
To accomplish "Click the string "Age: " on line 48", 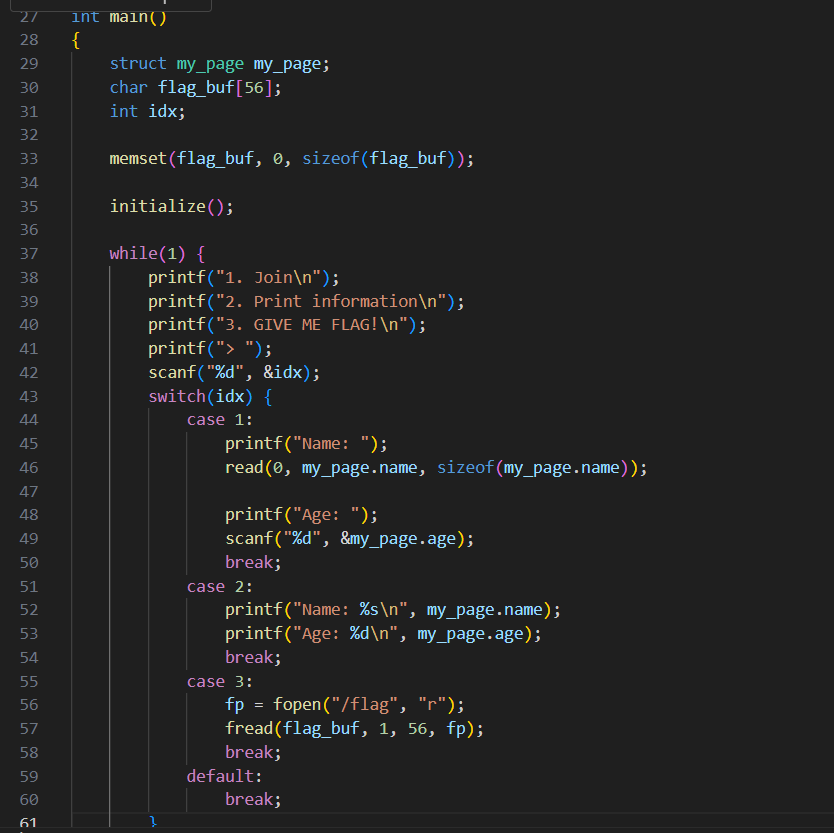I will pos(326,515).
